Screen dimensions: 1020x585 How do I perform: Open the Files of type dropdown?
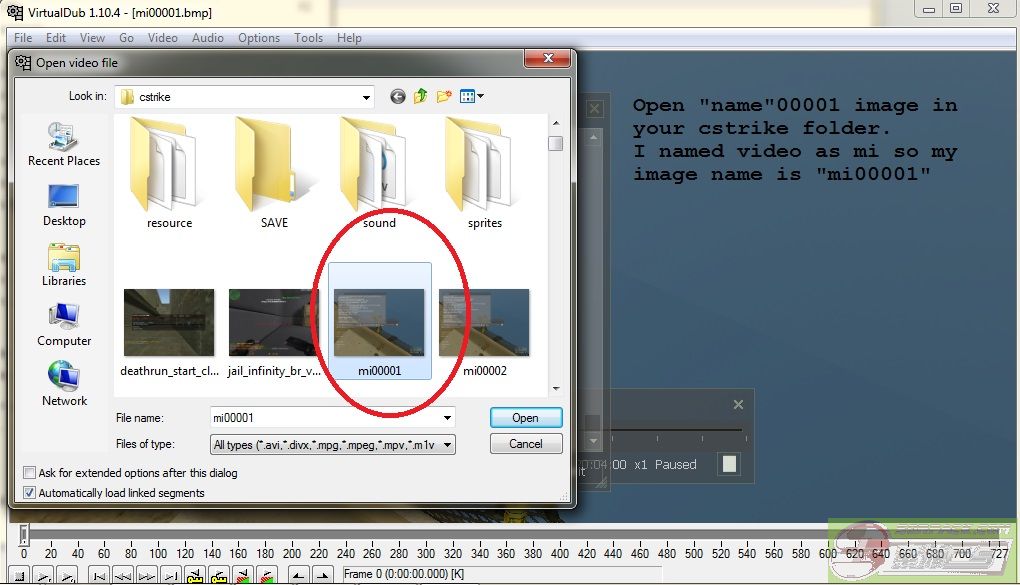[x=447, y=444]
